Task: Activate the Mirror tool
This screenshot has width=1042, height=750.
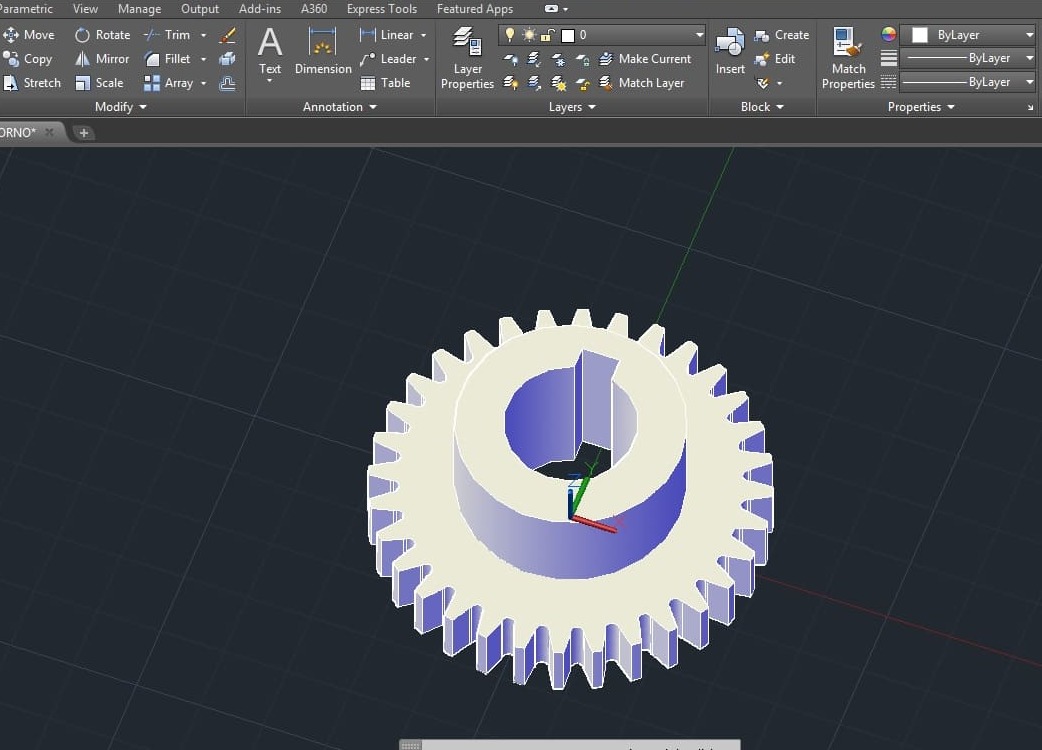Action: (102, 58)
